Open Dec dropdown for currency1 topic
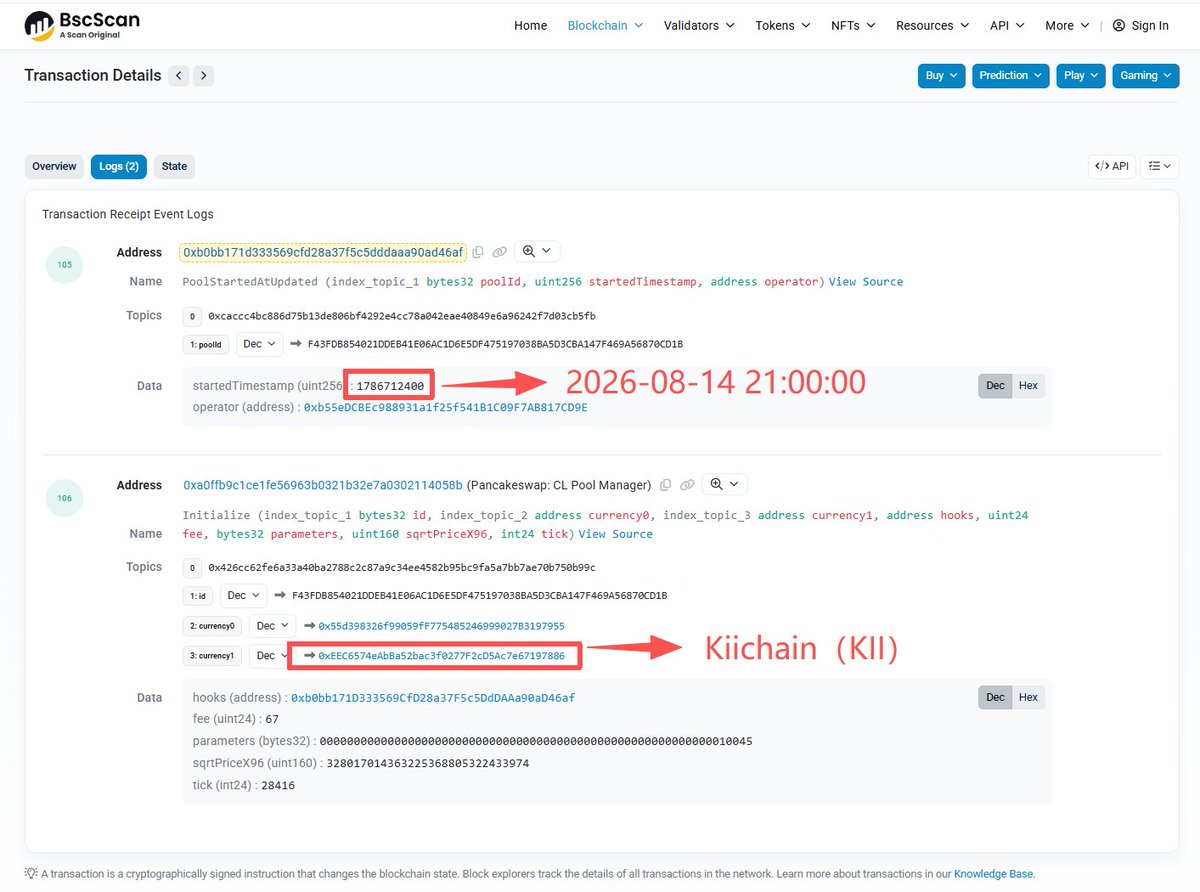 click(x=272, y=656)
